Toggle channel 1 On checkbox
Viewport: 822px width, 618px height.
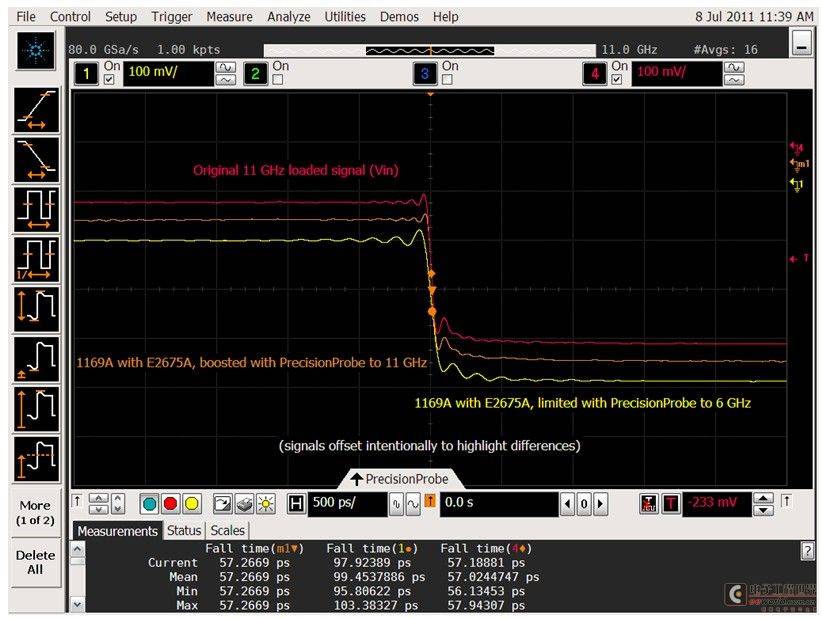tap(109, 80)
